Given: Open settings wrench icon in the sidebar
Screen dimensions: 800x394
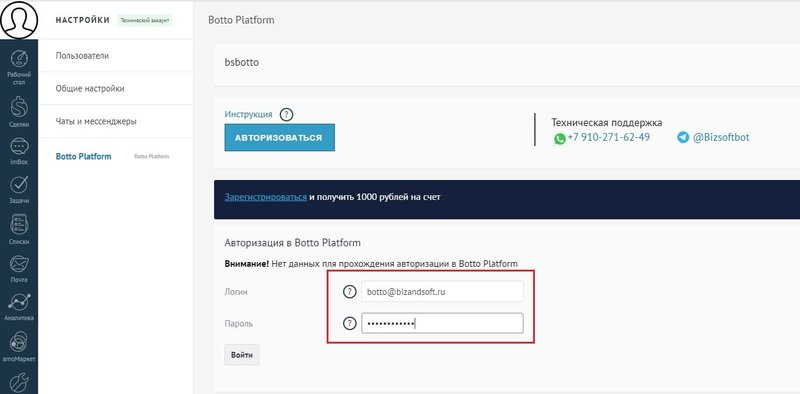Looking at the screenshot, I should (19, 383).
